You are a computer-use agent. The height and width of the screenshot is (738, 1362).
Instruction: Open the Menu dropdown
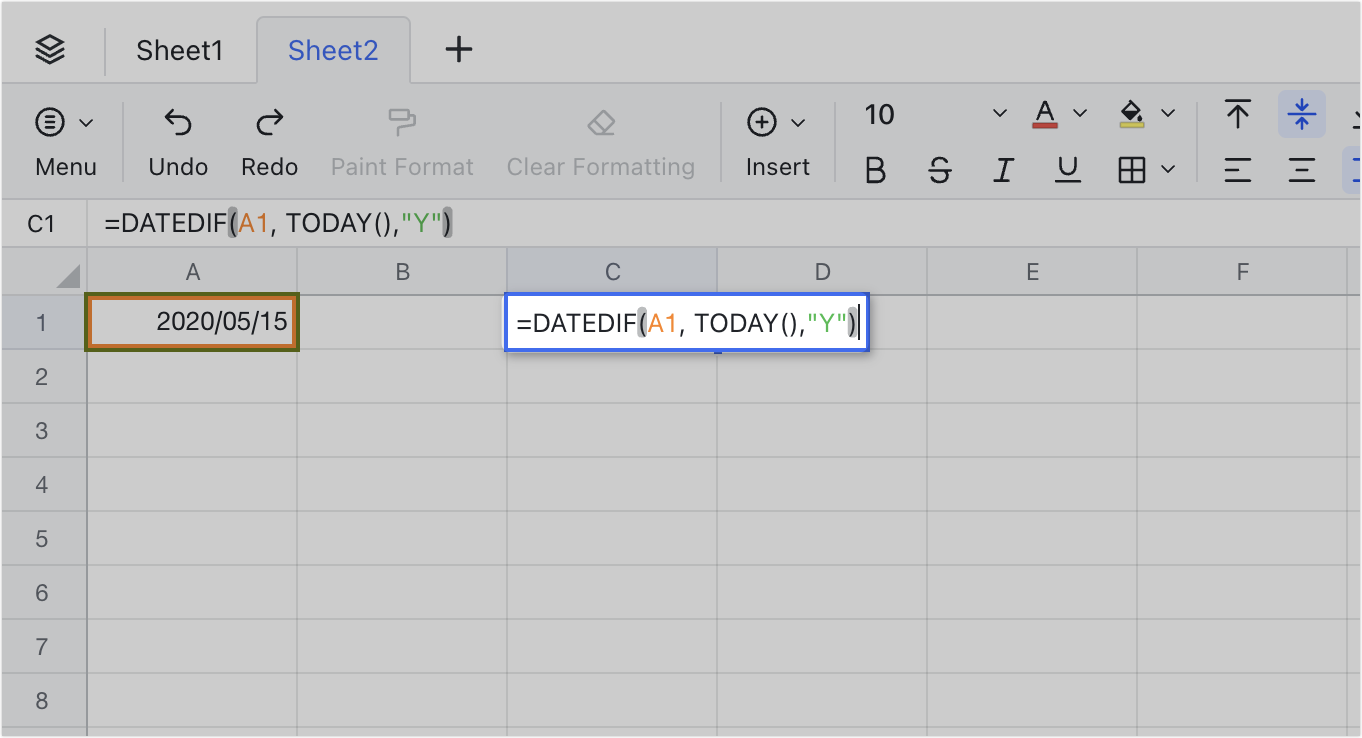[x=64, y=140]
